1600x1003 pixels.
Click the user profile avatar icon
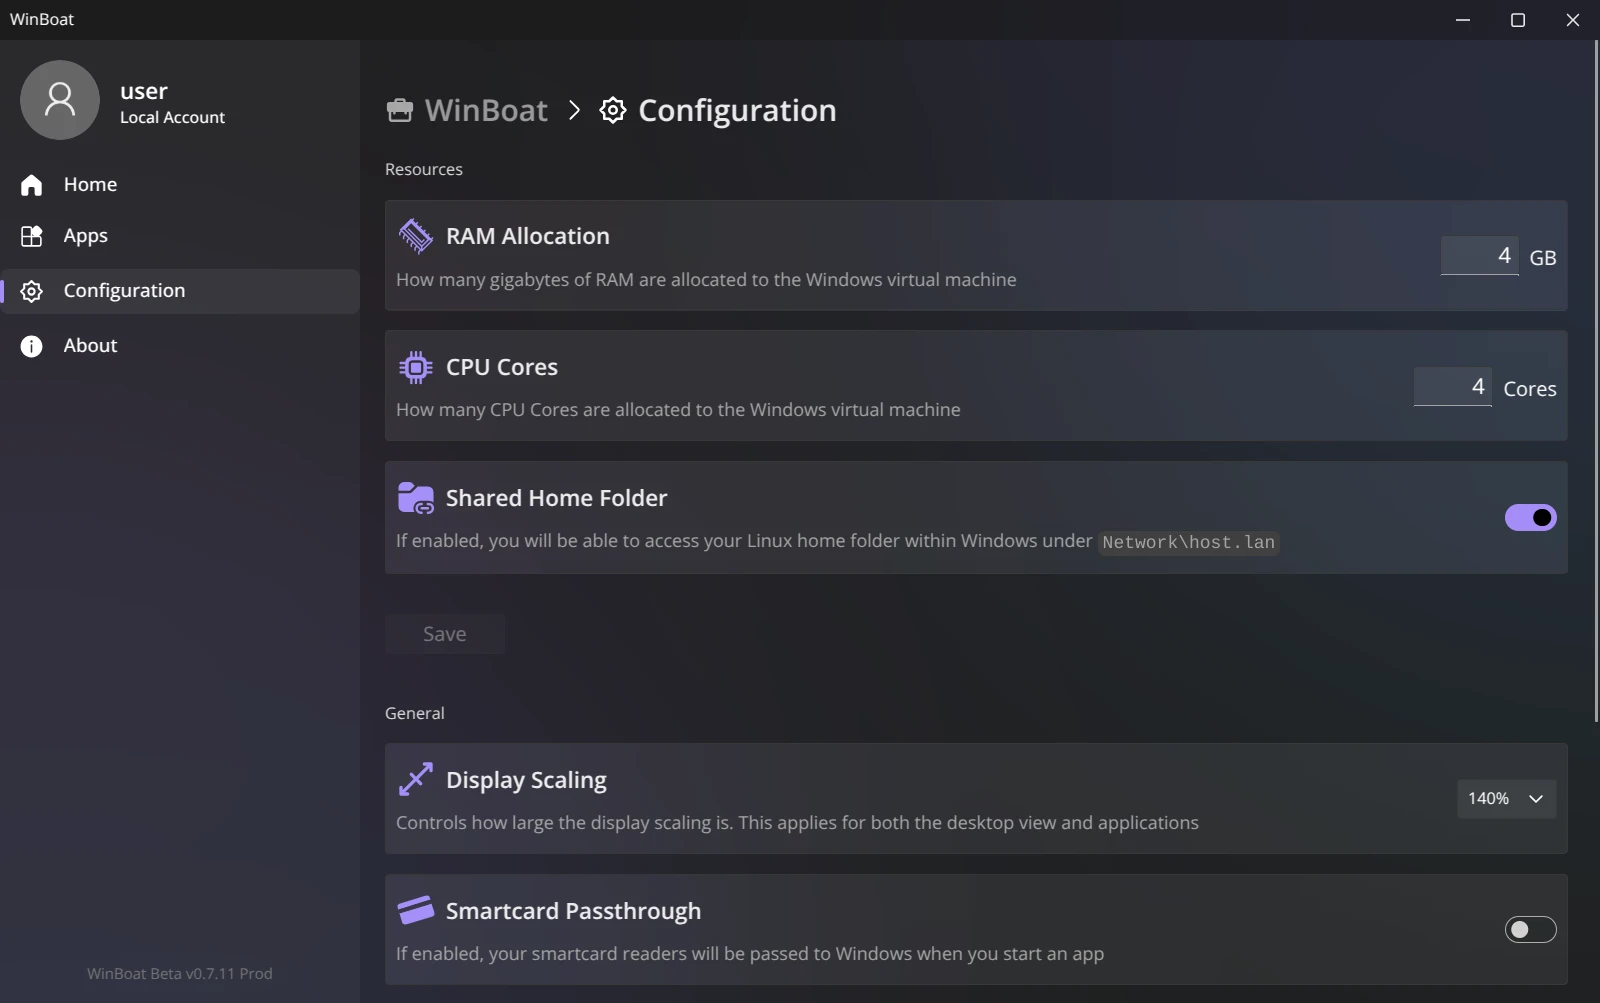click(60, 100)
